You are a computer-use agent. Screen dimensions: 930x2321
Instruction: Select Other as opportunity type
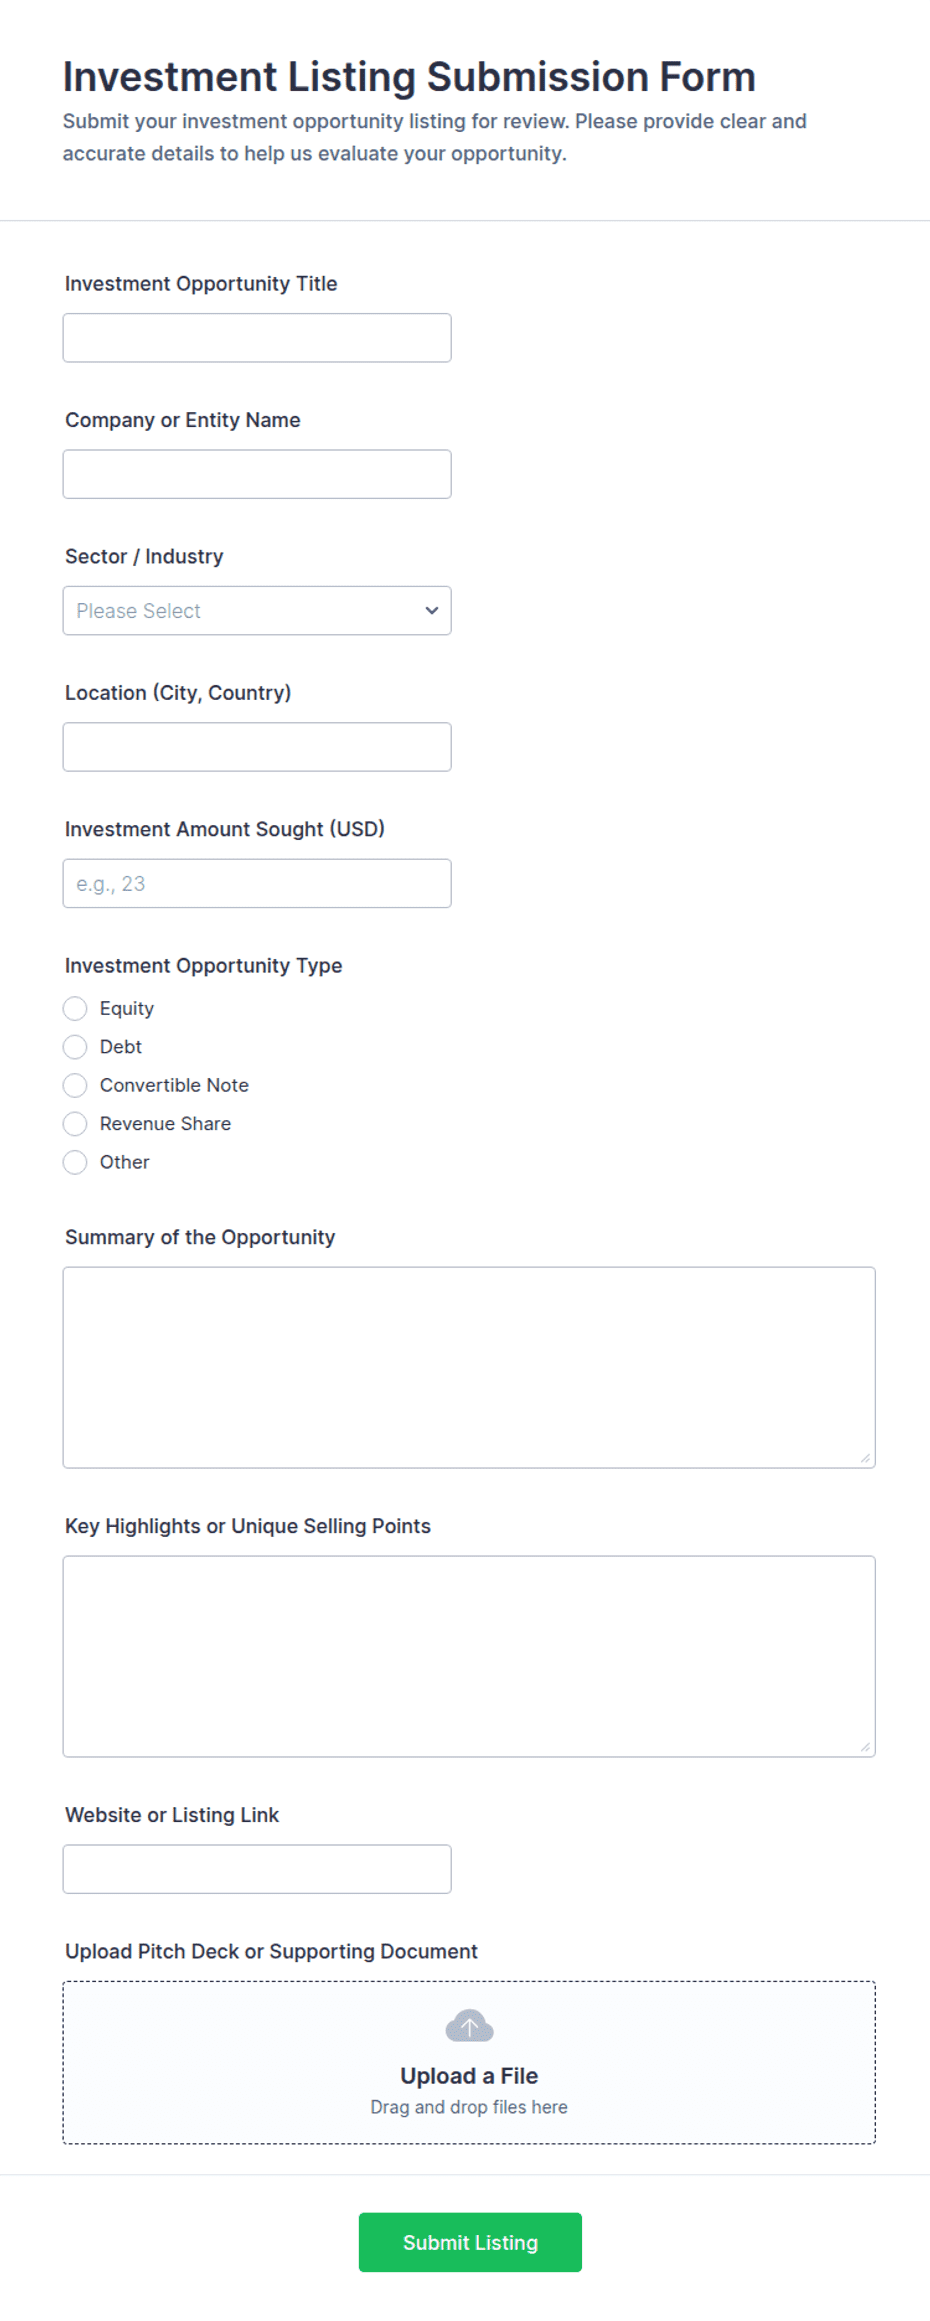(x=75, y=1162)
